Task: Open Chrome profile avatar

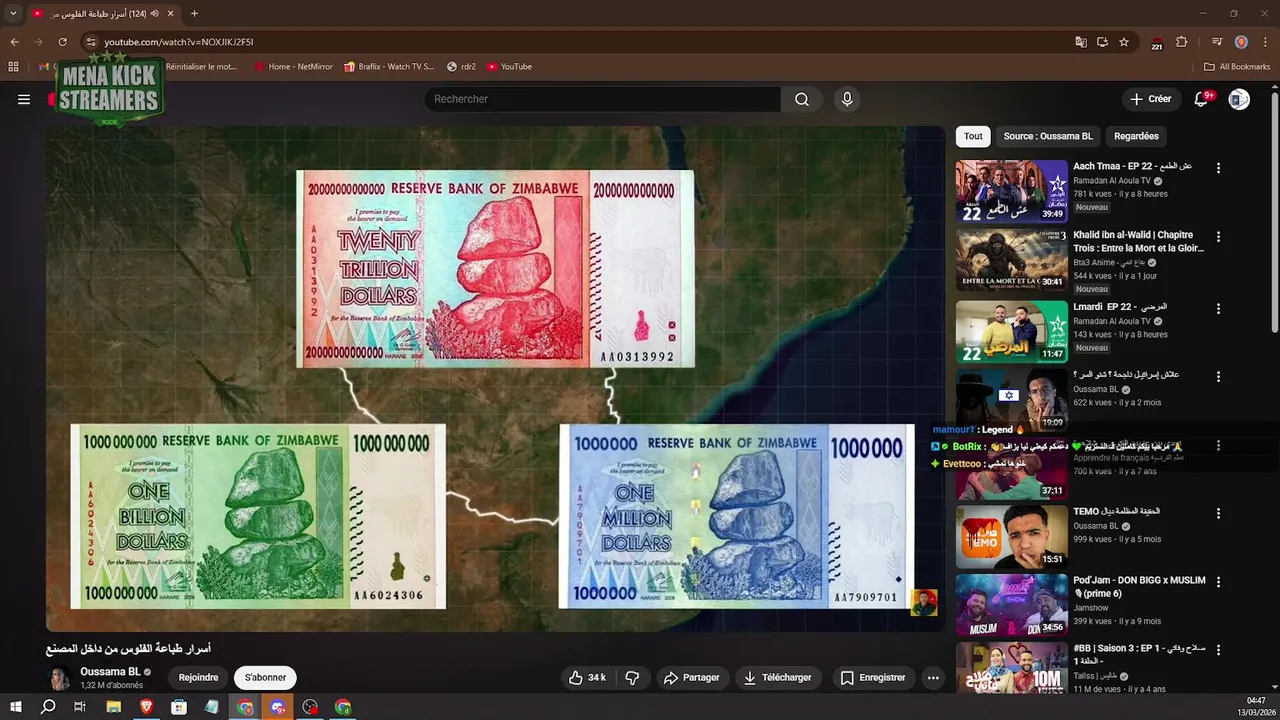Action: [1241, 42]
